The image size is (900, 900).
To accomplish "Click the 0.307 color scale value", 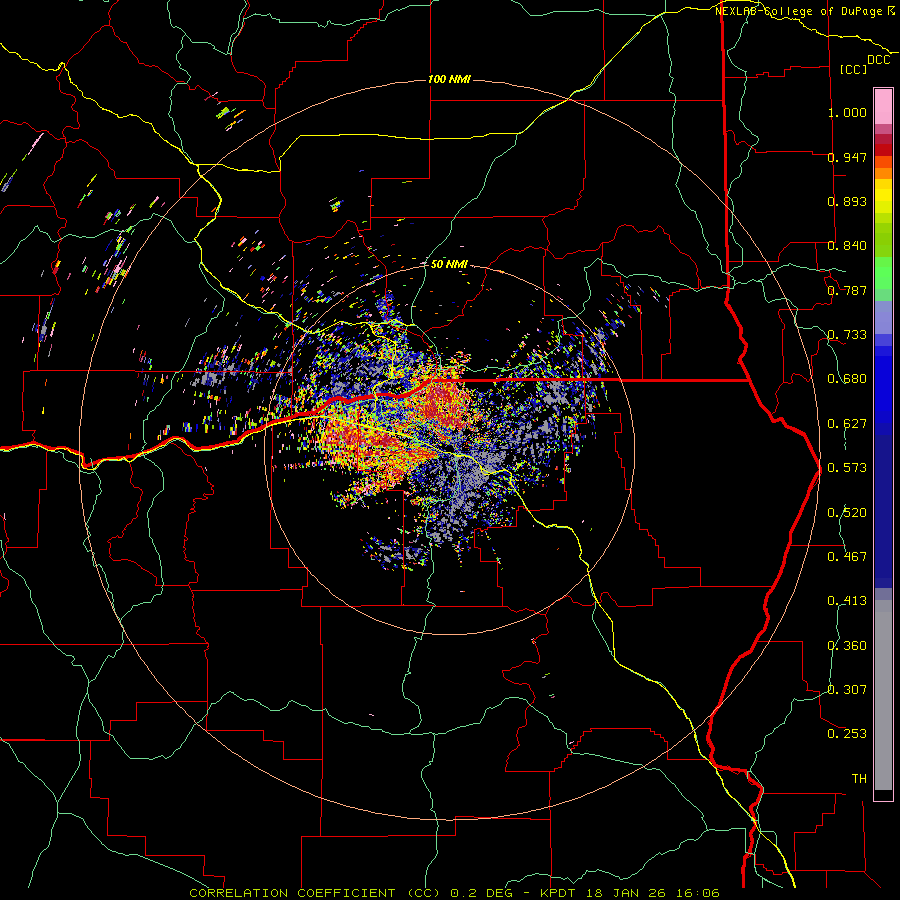I will [x=847, y=690].
